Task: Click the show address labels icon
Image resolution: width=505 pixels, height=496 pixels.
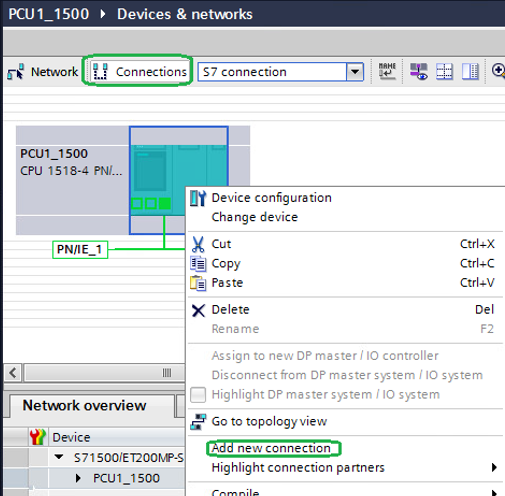Action: point(419,71)
